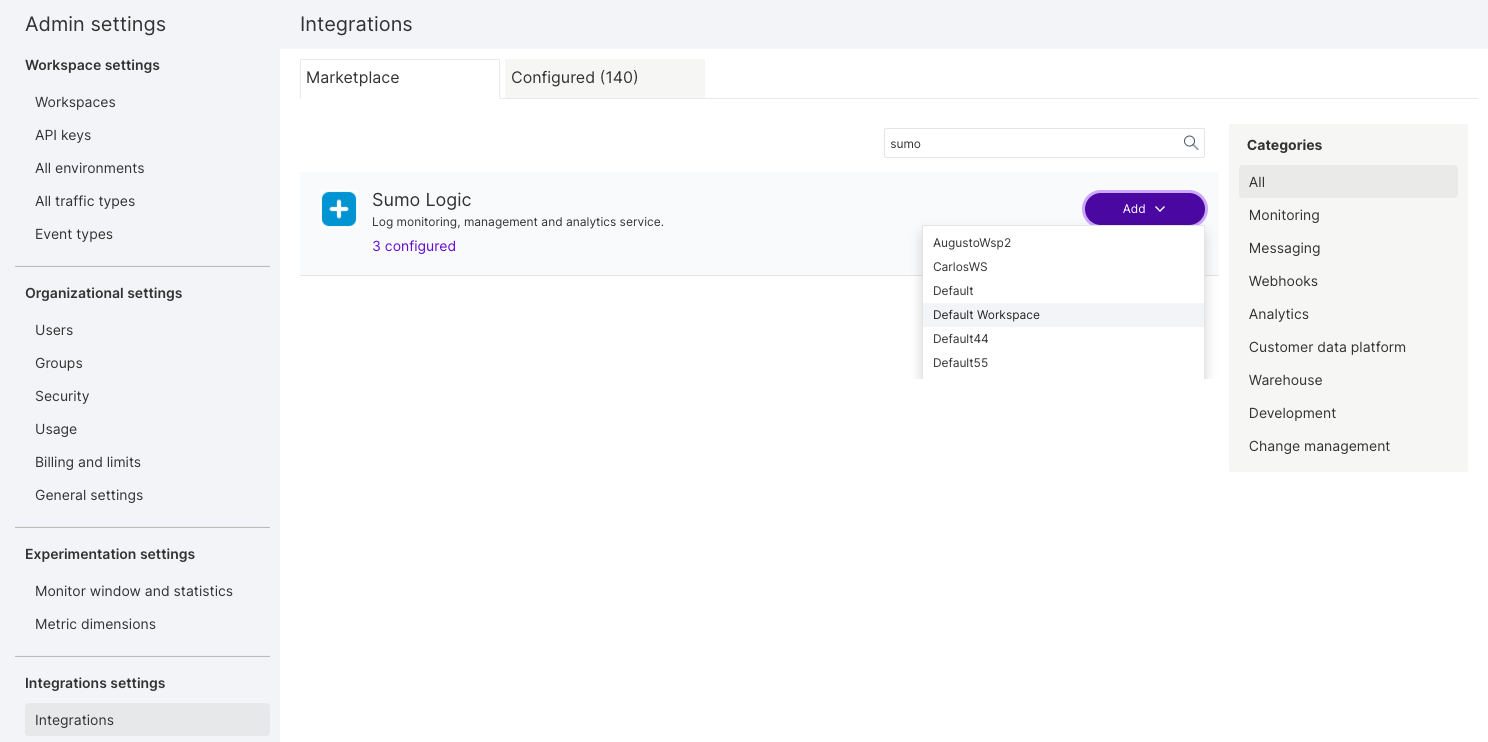1488x742 pixels.
Task: Pick CarlosWS from the workspace dropdown
Action: pos(960,267)
